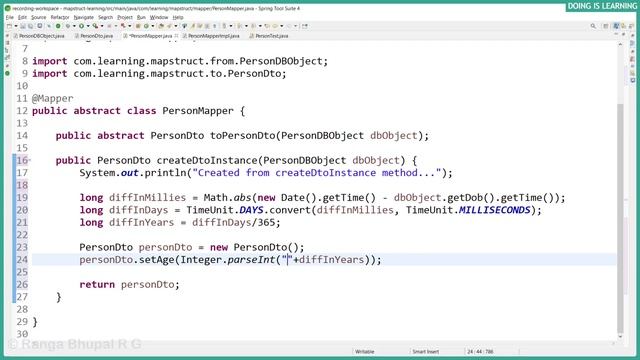The width and height of the screenshot is (640, 360).
Task: Click 'return personDto;' on line 26
Action: pyautogui.click(x=129, y=284)
